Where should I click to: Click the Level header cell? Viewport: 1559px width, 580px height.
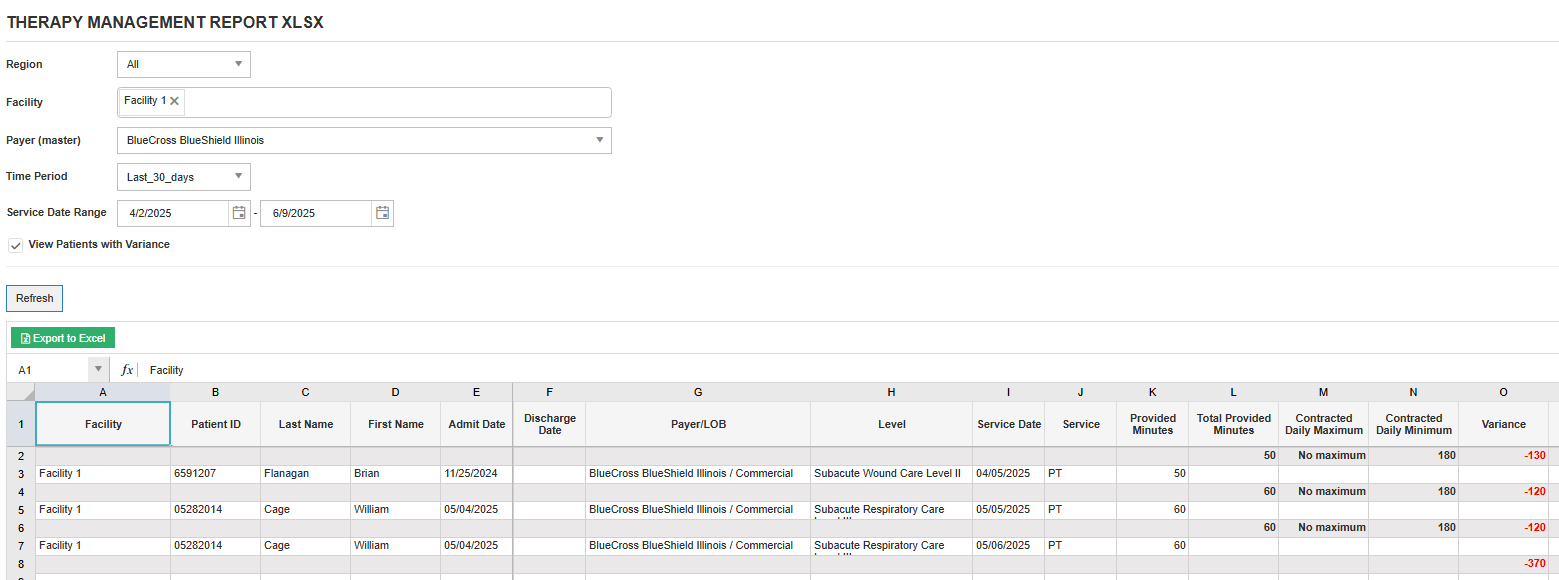[891, 424]
